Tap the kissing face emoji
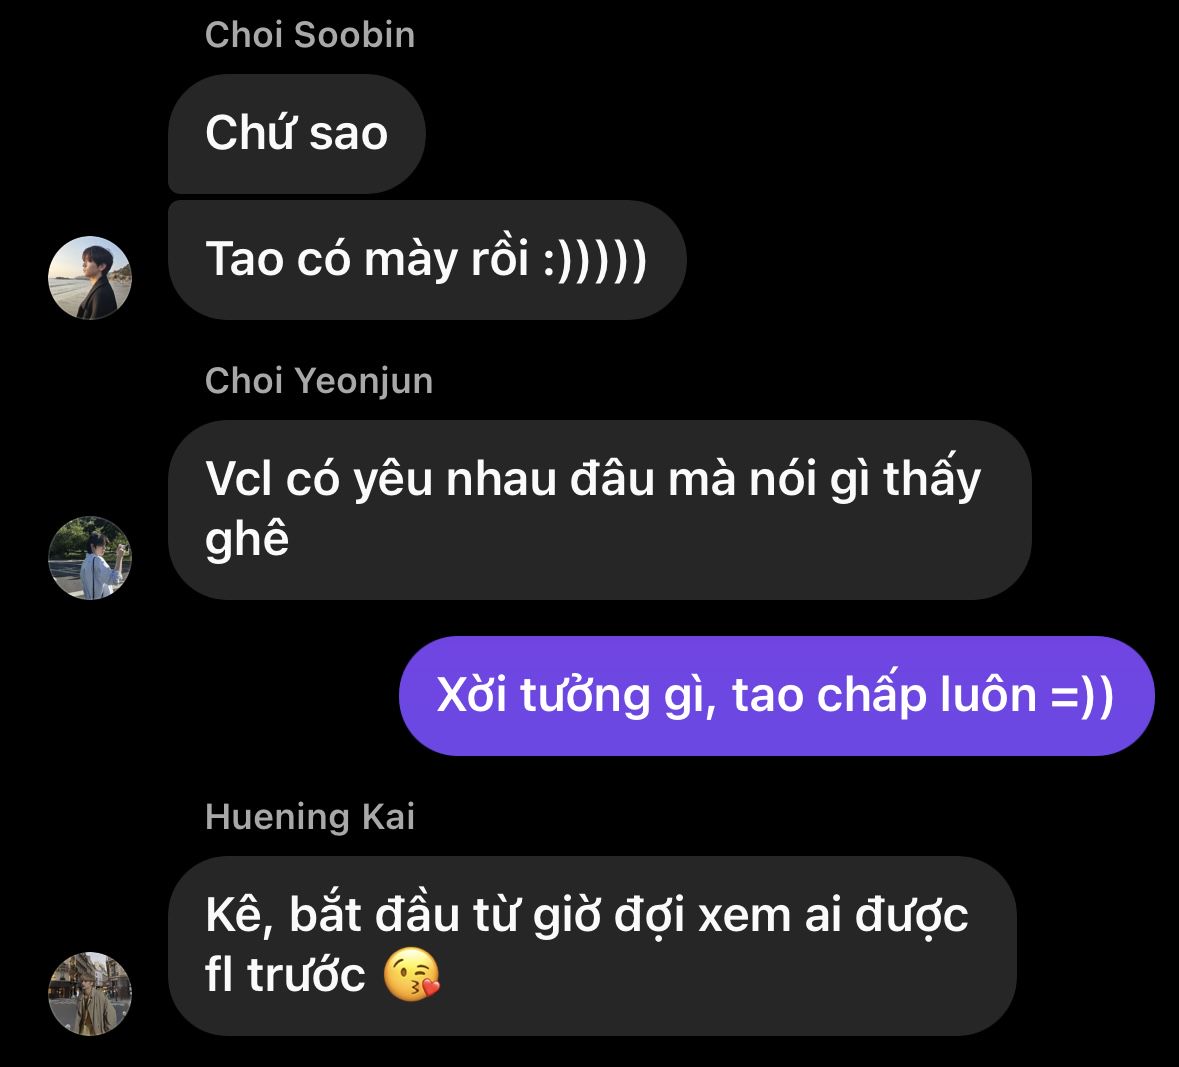 [x=411, y=975]
